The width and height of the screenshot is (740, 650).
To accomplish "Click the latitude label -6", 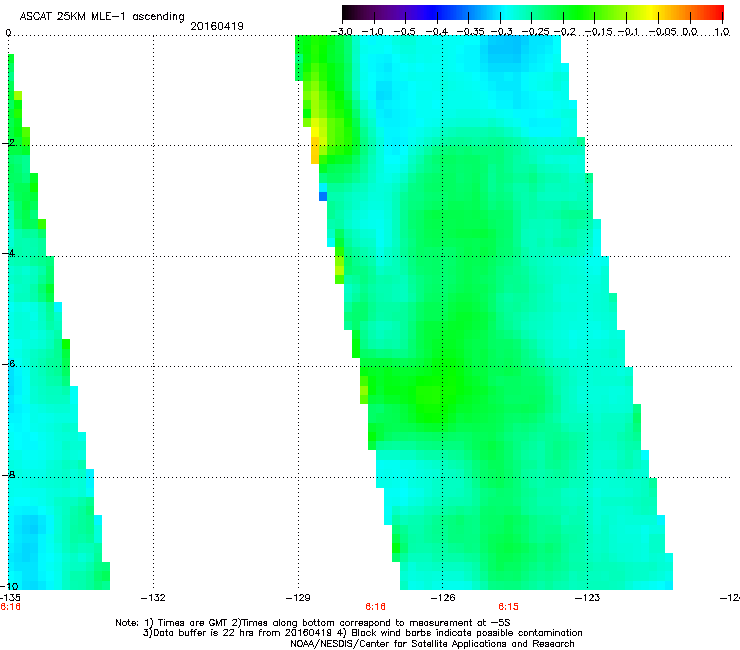I will click(x=8, y=363).
